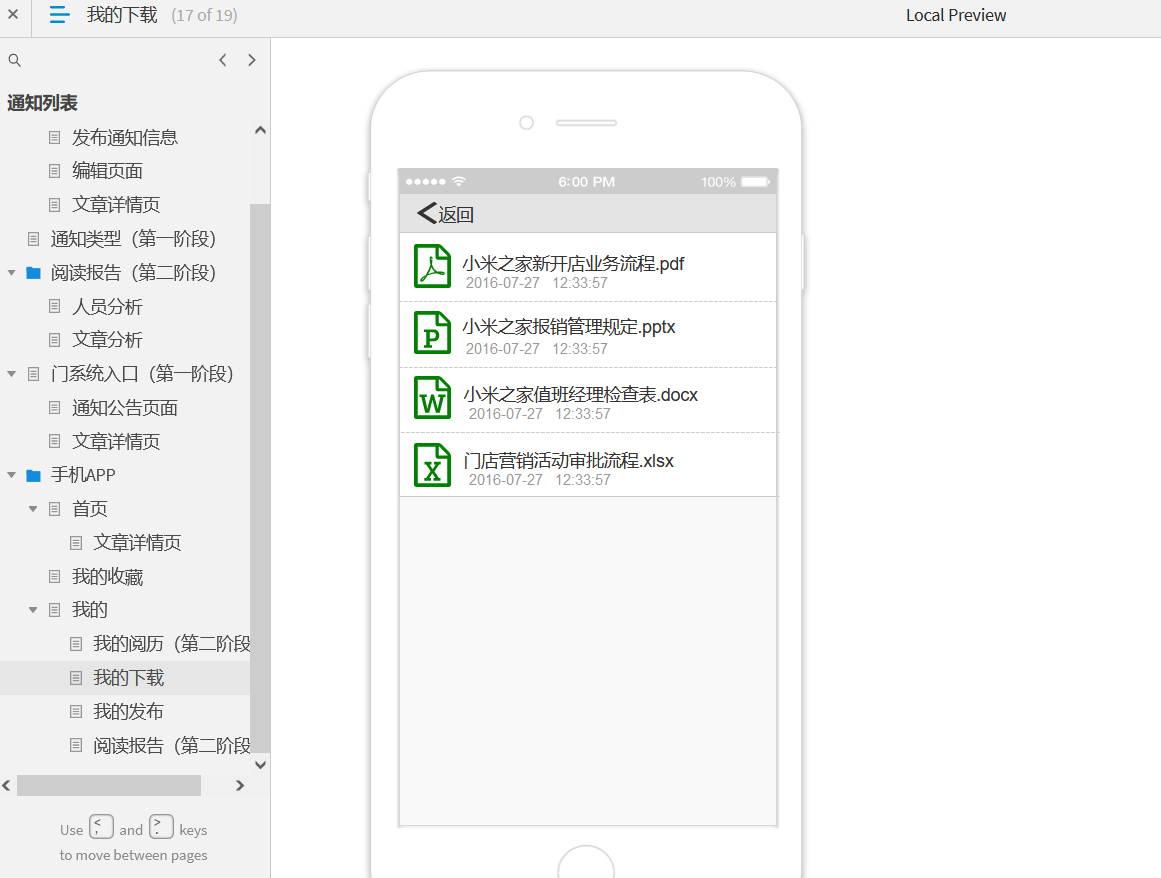Click the horizontal scrollbar thumb in sitemap

tap(109, 785)
